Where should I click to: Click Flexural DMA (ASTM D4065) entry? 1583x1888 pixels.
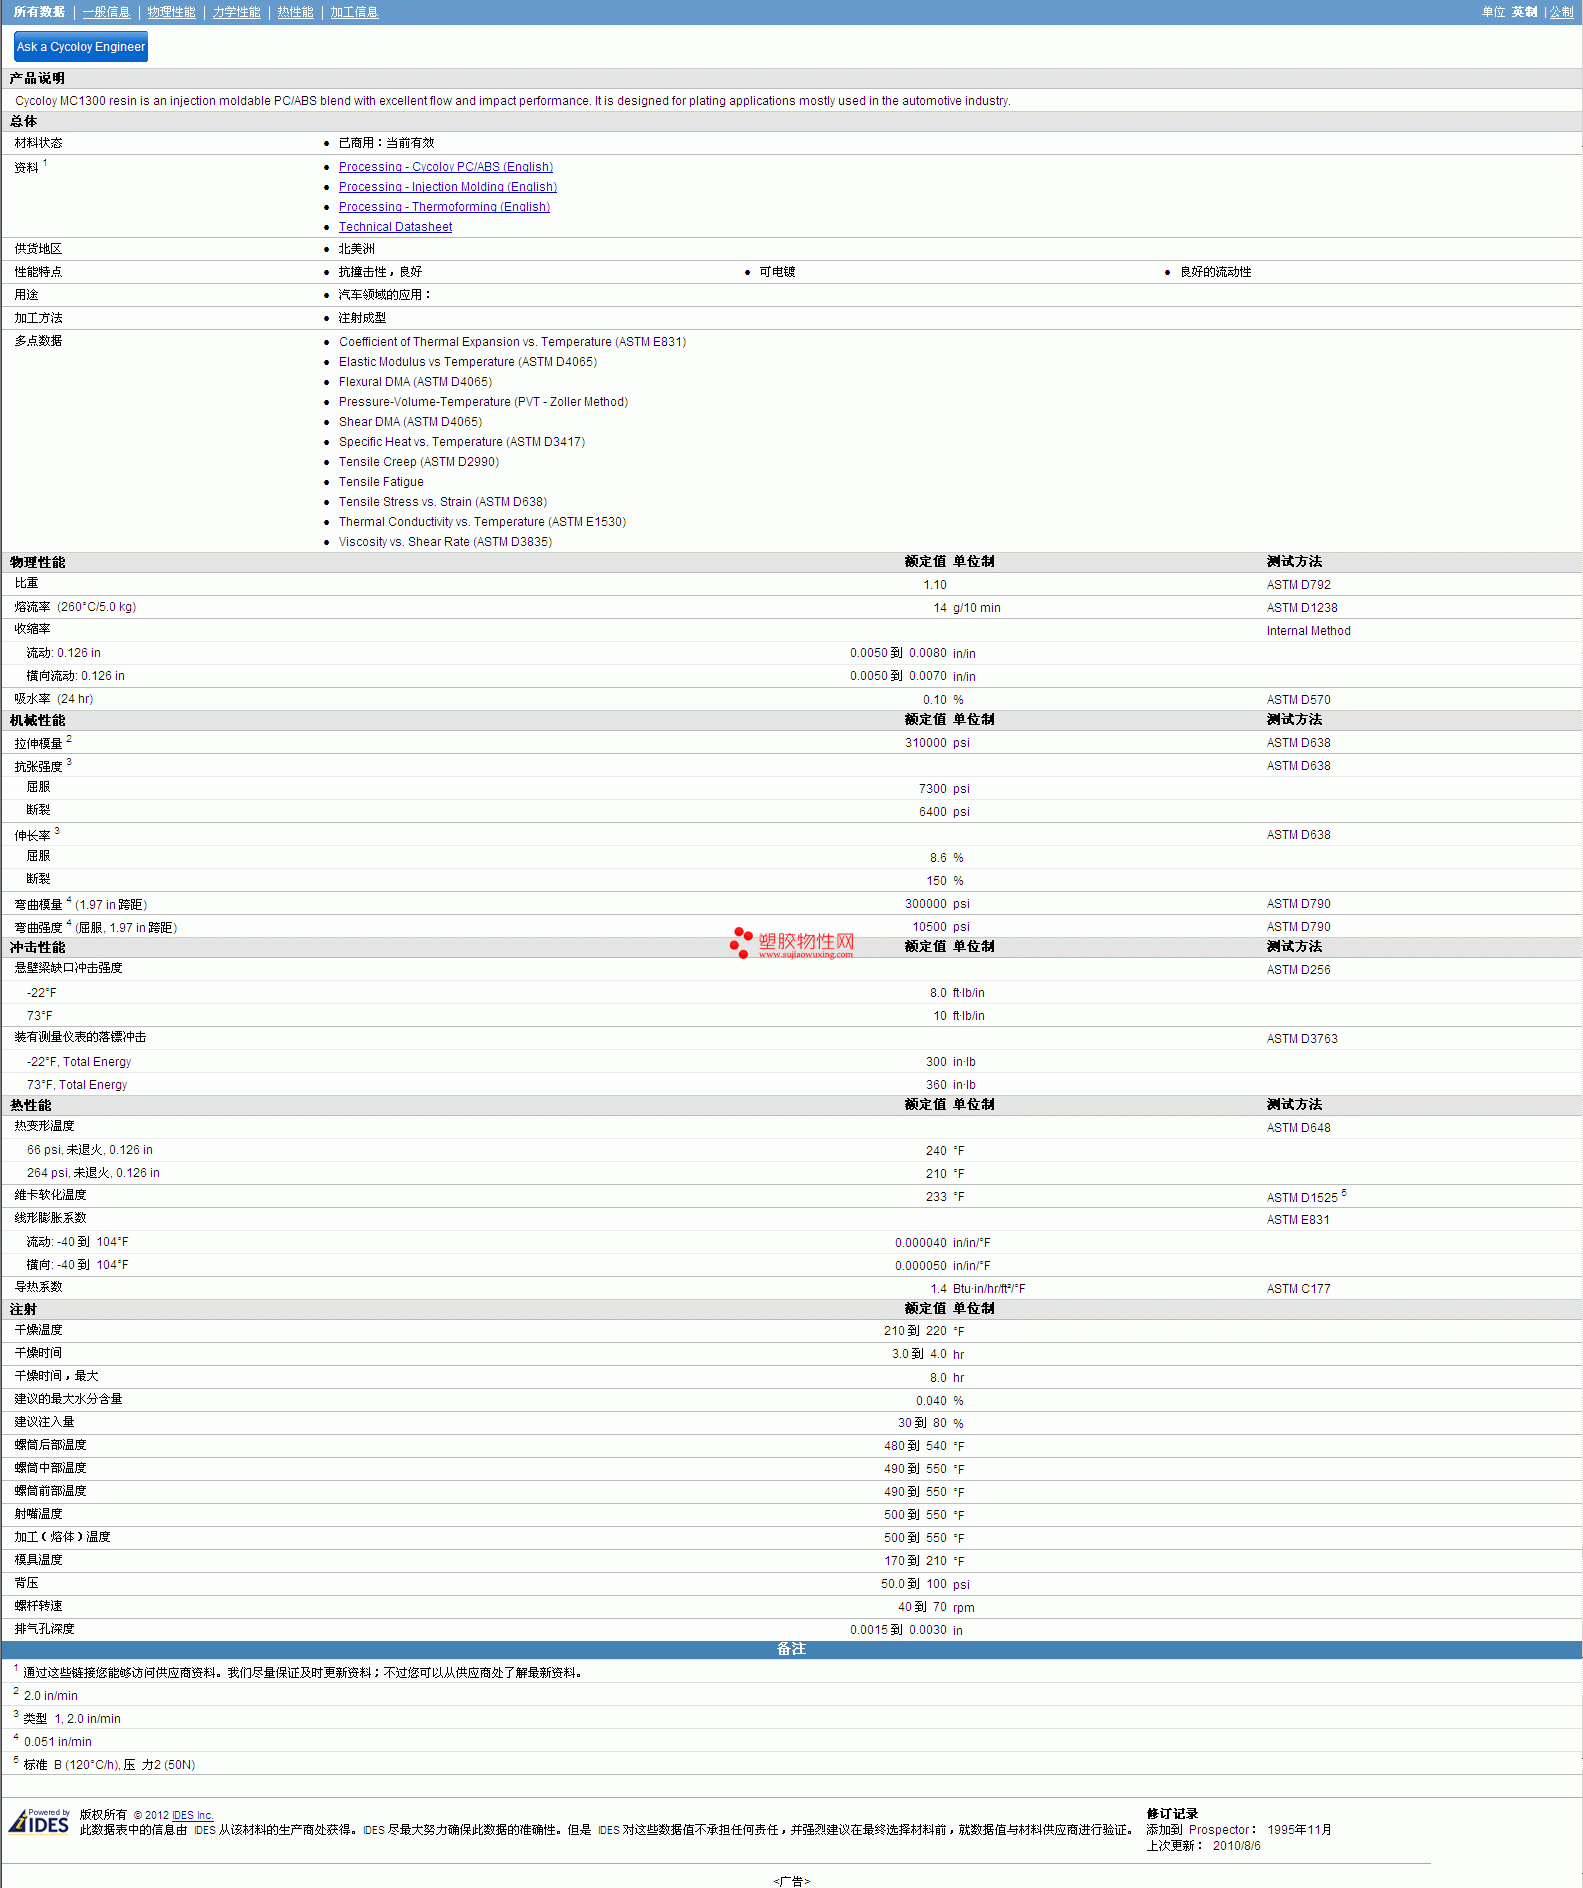tap(415, 382)
